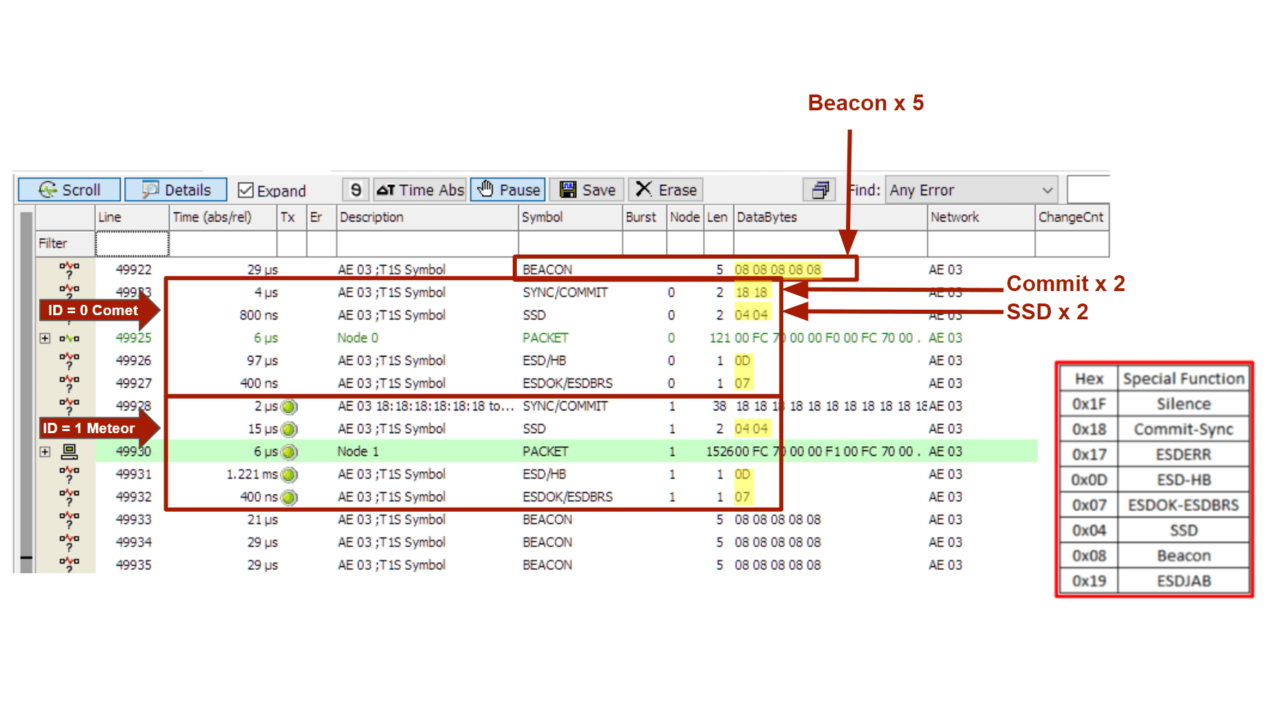Click the green Tx indicator on line 49928
Image resolution: width=1280 pixels, height=718 pixels.
[x=289, y=406]
